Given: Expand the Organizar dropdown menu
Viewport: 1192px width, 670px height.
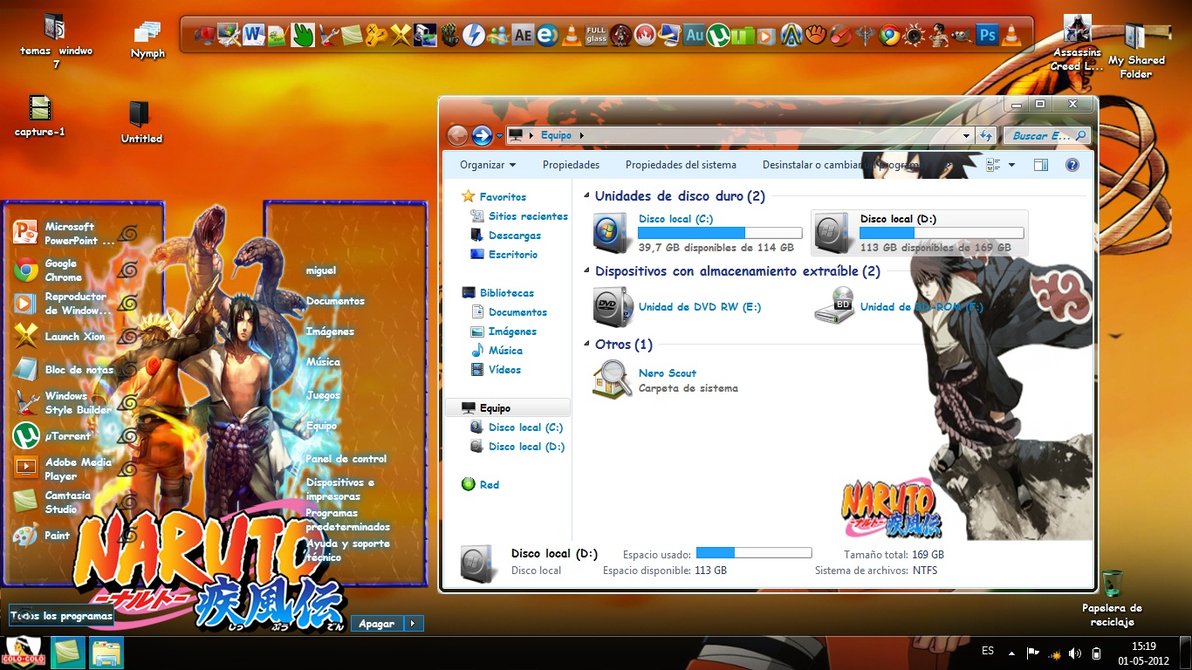Looking at the screenshot, I should click(x=488, y=165).
